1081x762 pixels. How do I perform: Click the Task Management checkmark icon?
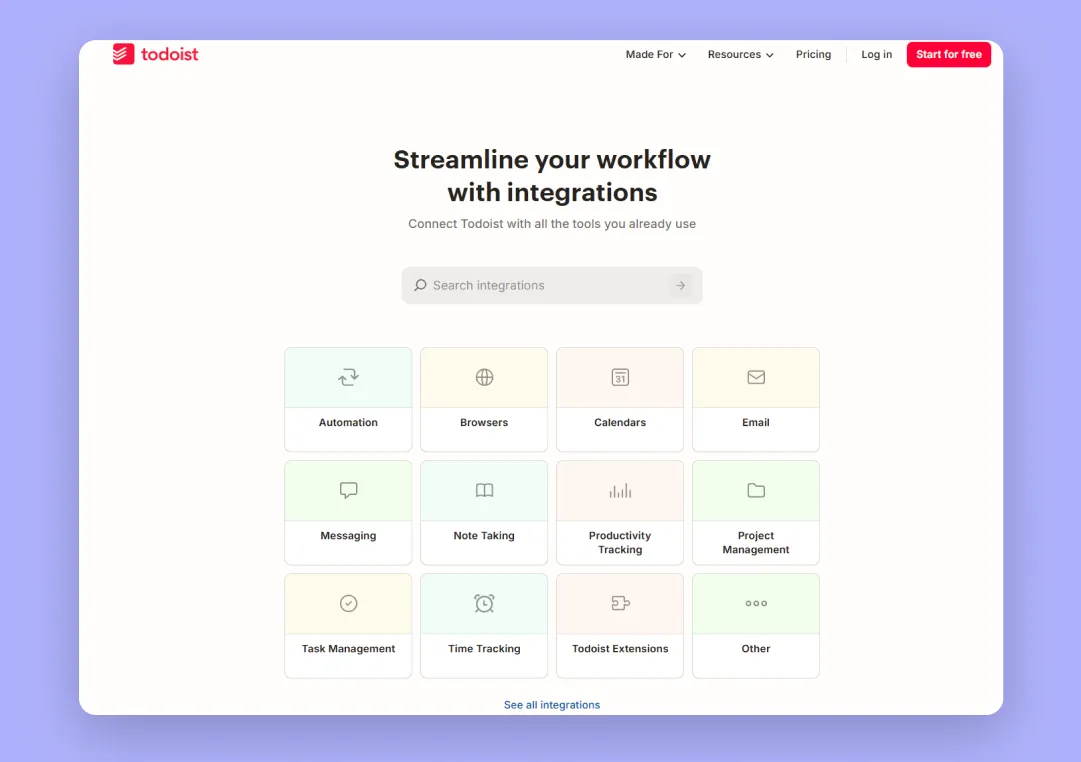point(348,603)
